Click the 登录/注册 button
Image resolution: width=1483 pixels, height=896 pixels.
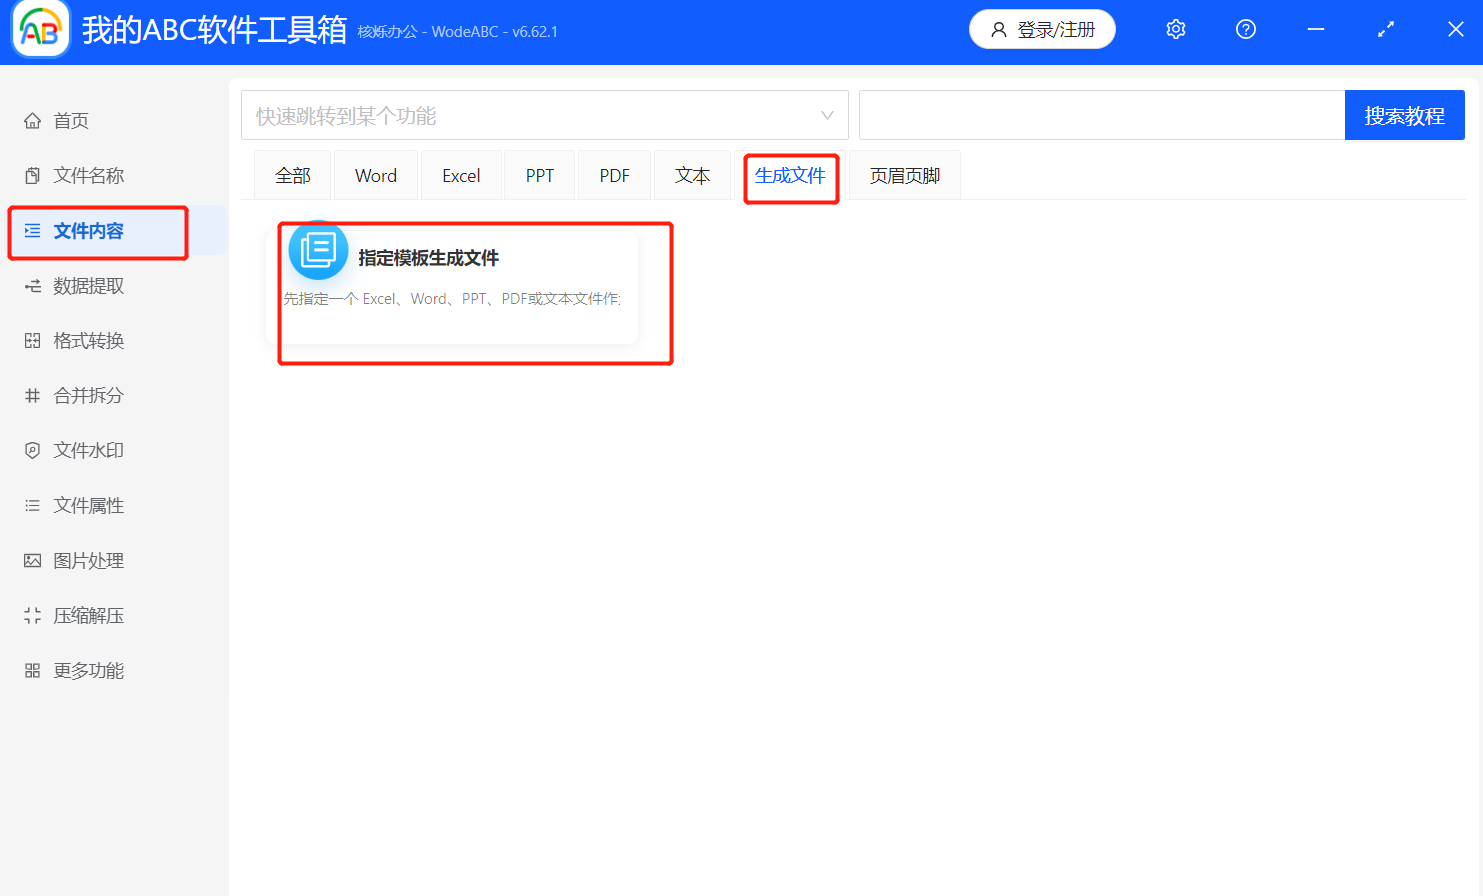click(1042, 29)
